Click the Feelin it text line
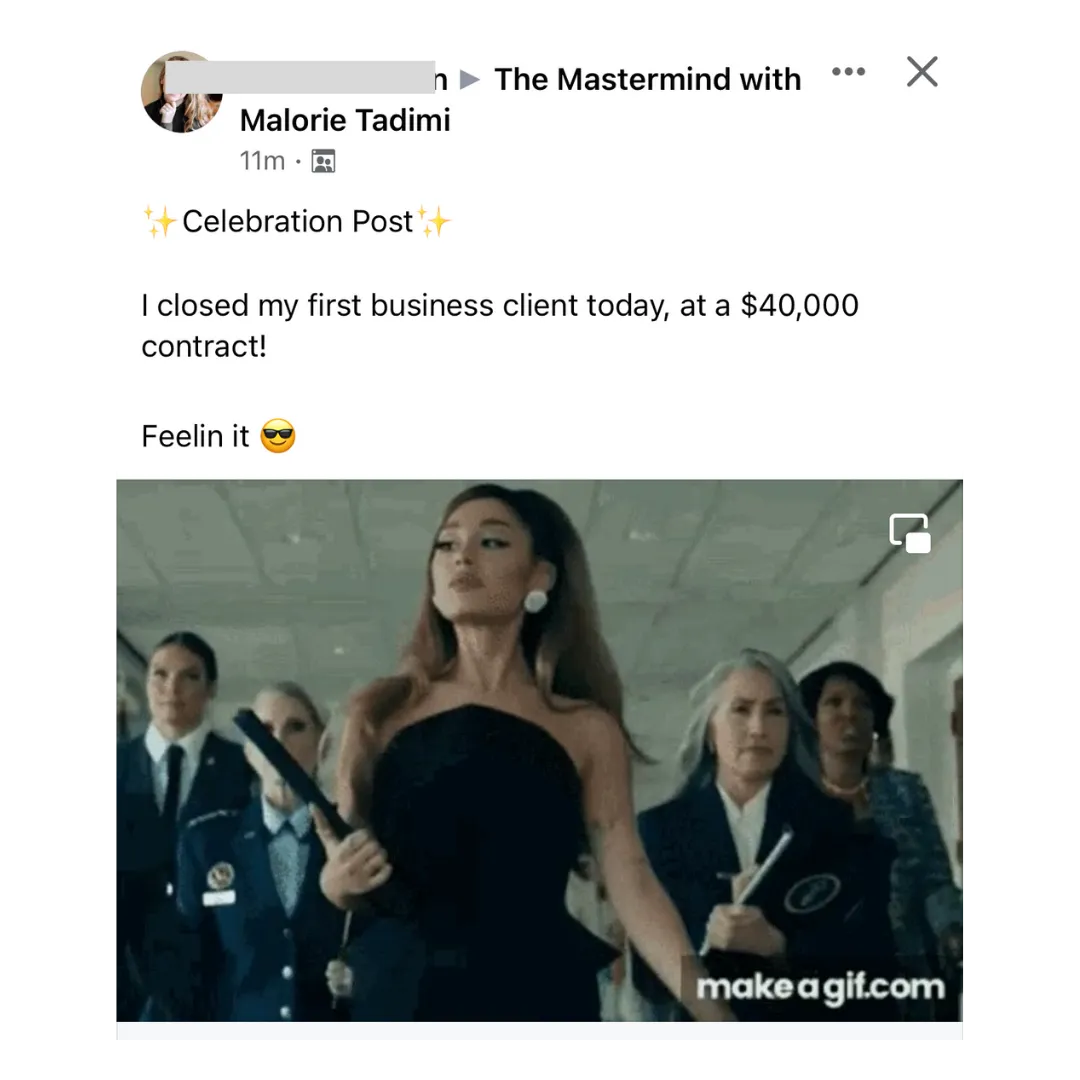This screenshot has height=1080, width=1080. tap(195, 436)
